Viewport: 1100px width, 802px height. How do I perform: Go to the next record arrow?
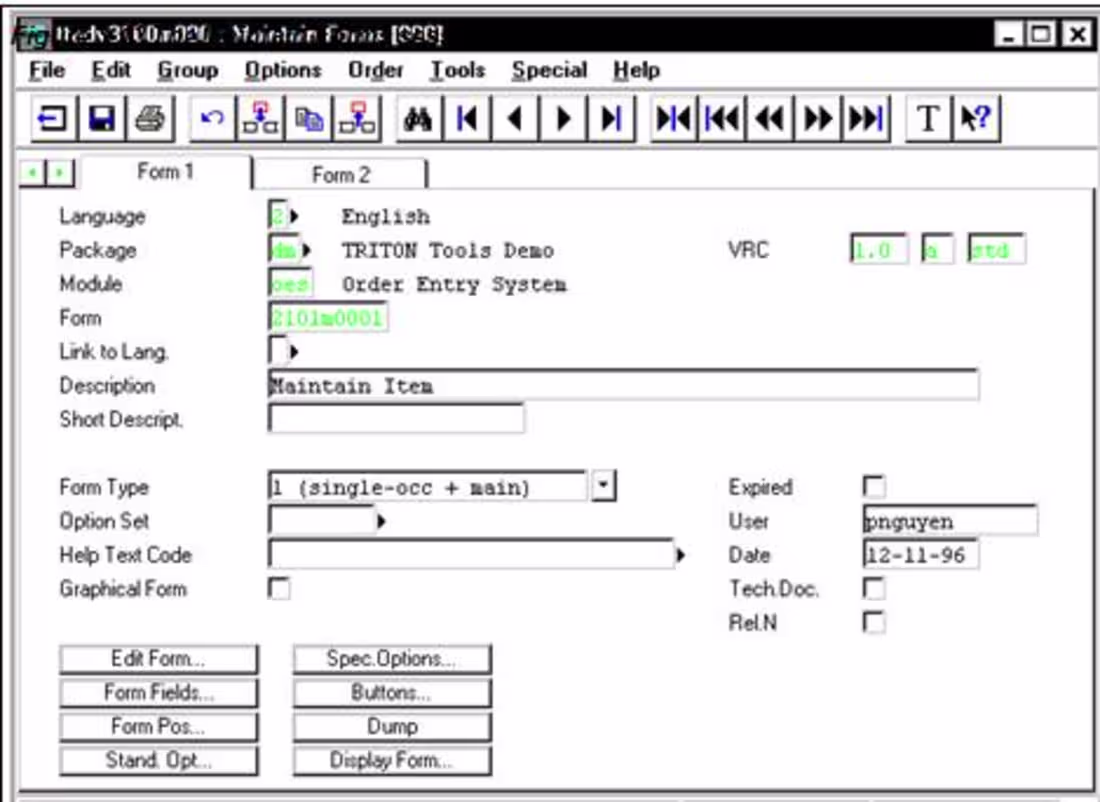pyautogui.click(x=563, y=119)
